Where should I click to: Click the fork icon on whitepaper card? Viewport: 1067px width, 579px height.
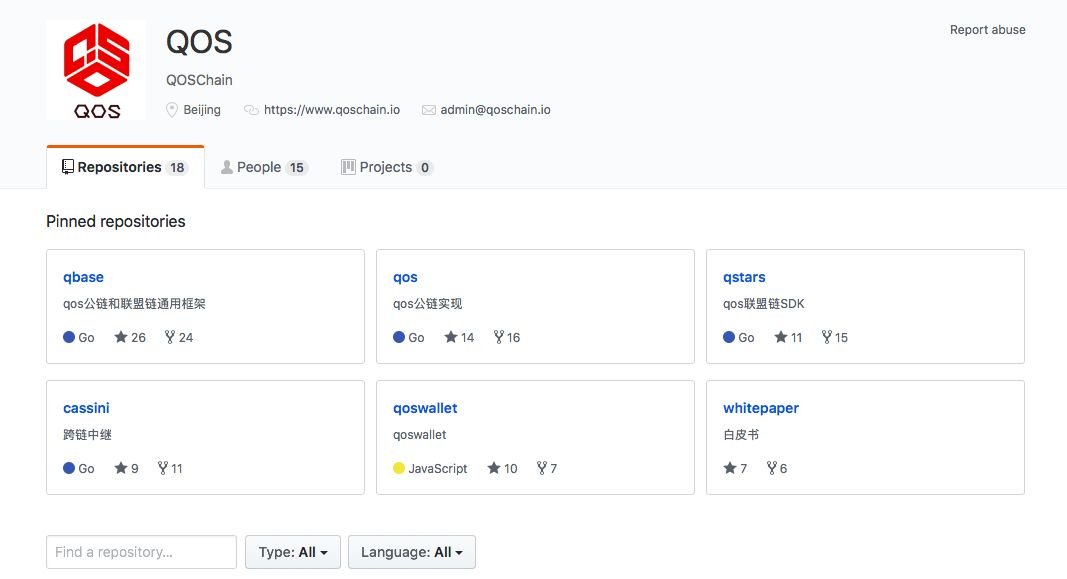tap(772, 467)
